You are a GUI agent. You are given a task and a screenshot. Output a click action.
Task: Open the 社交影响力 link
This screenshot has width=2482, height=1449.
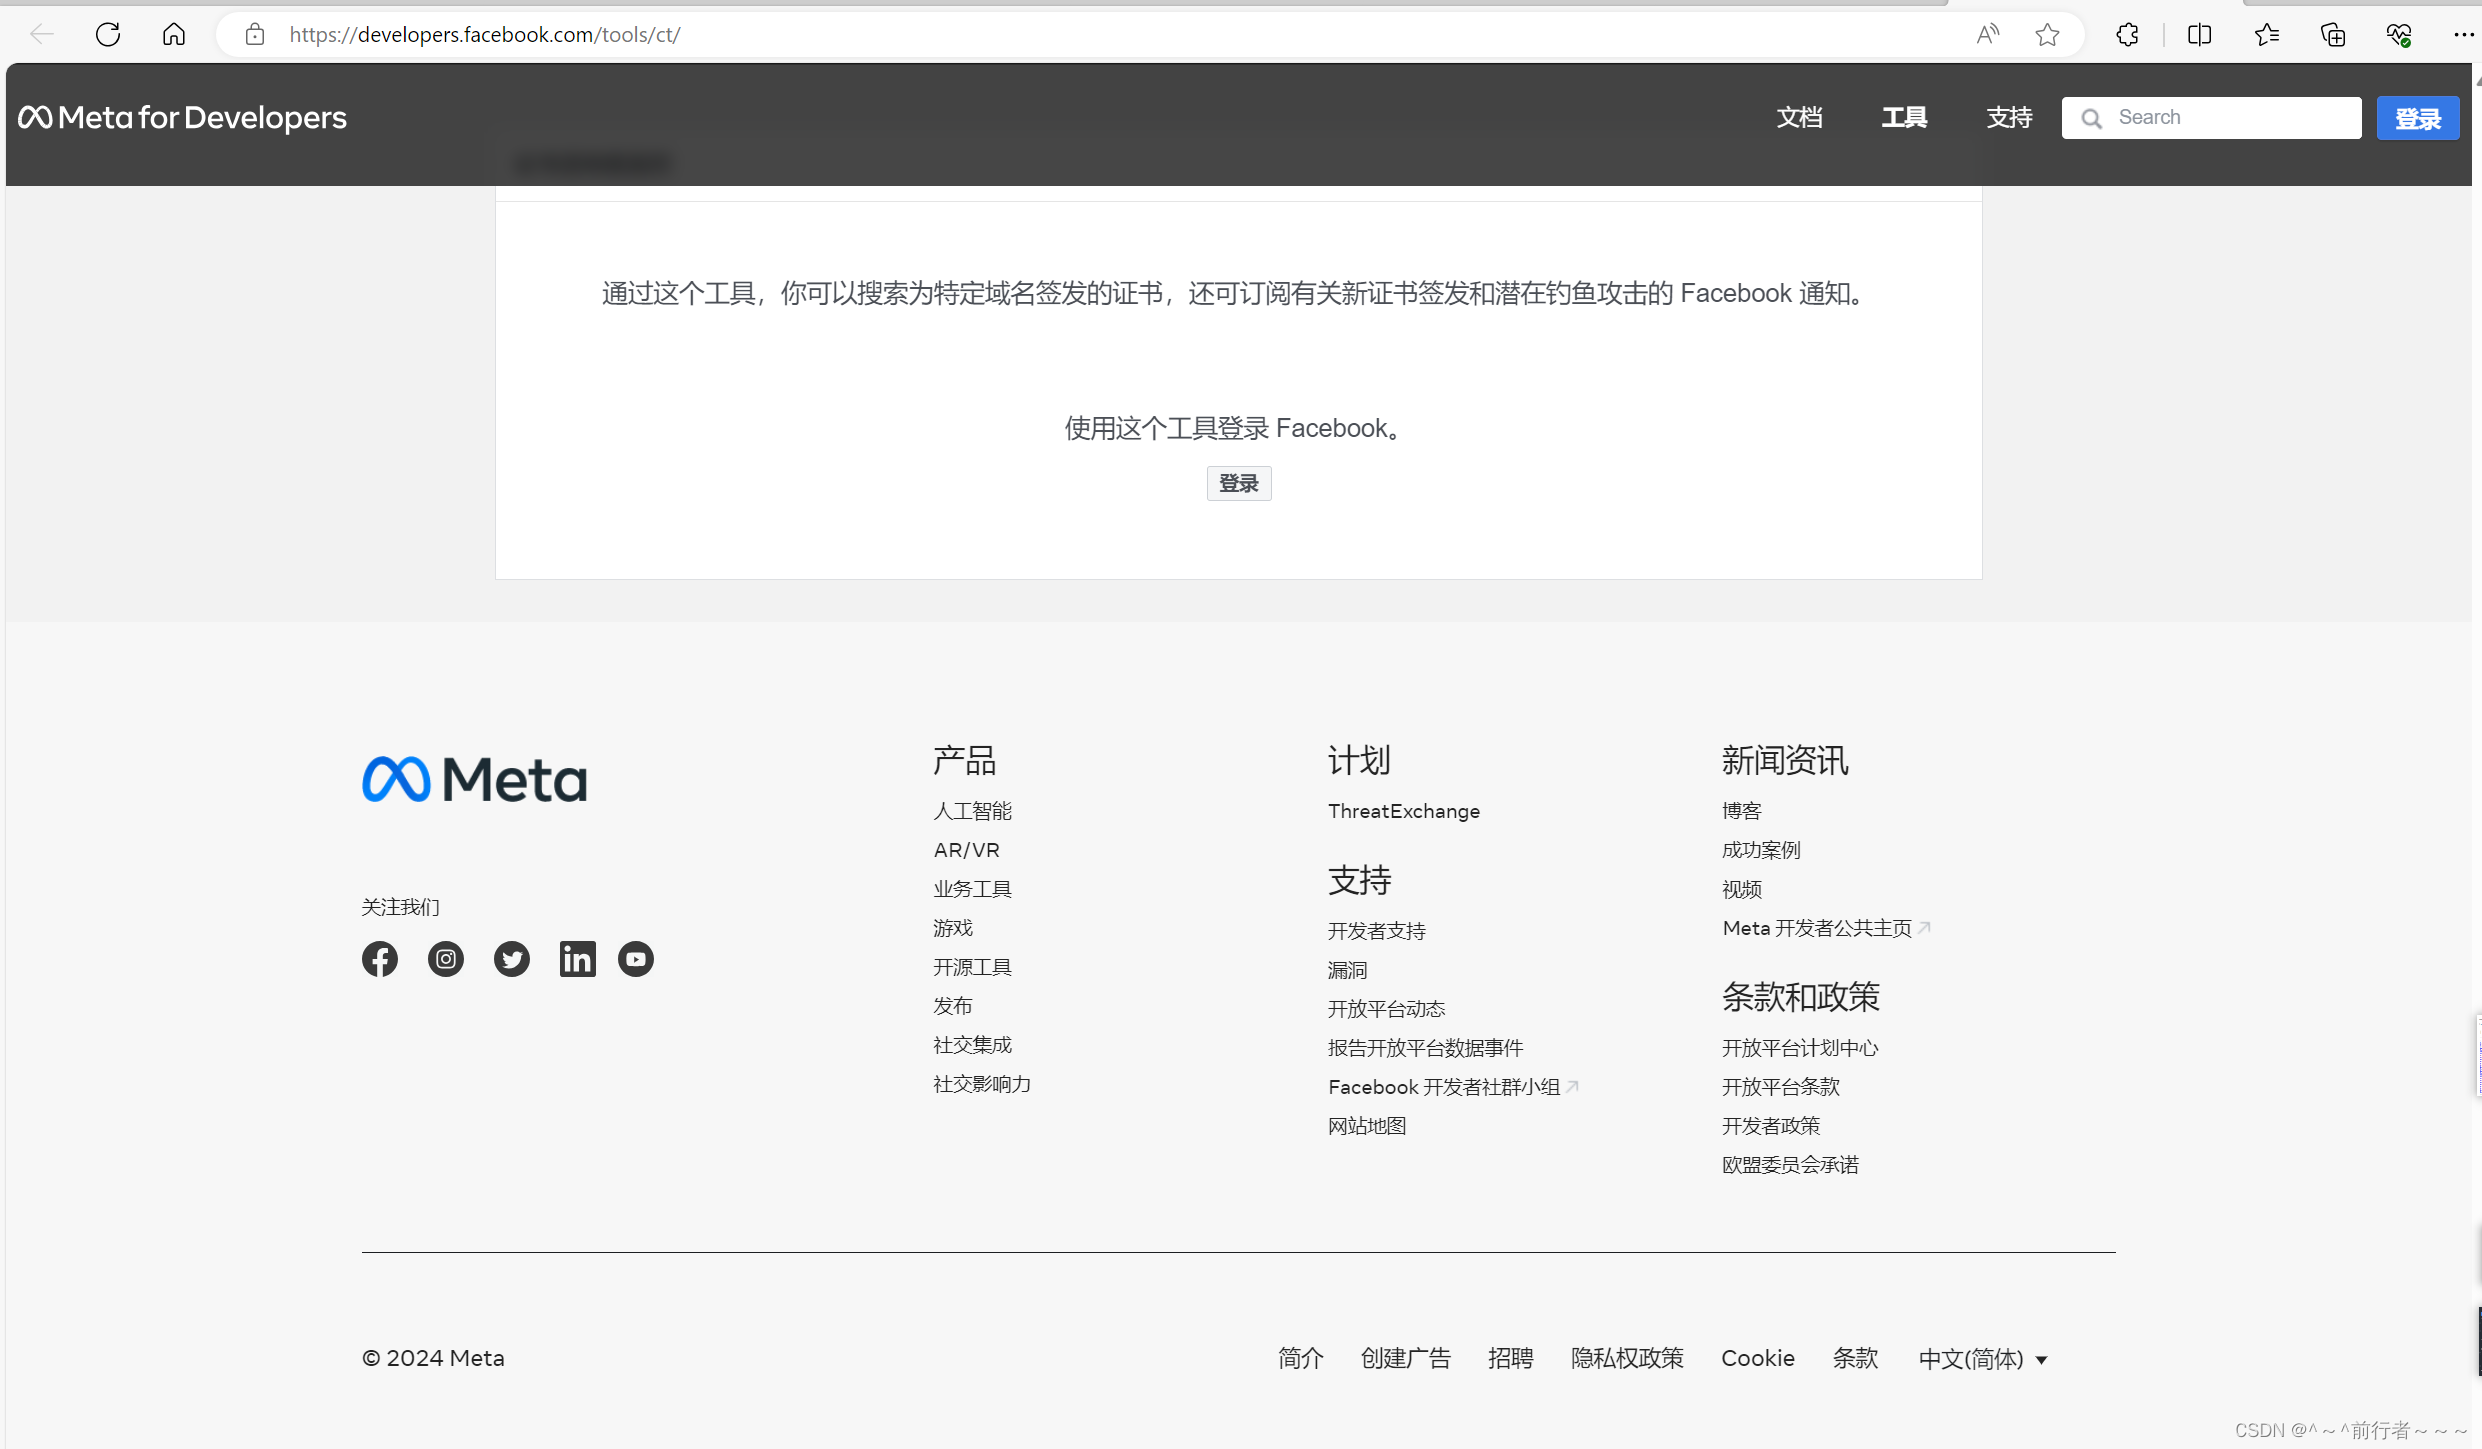pyautogui.click(x=982, y=1084)
